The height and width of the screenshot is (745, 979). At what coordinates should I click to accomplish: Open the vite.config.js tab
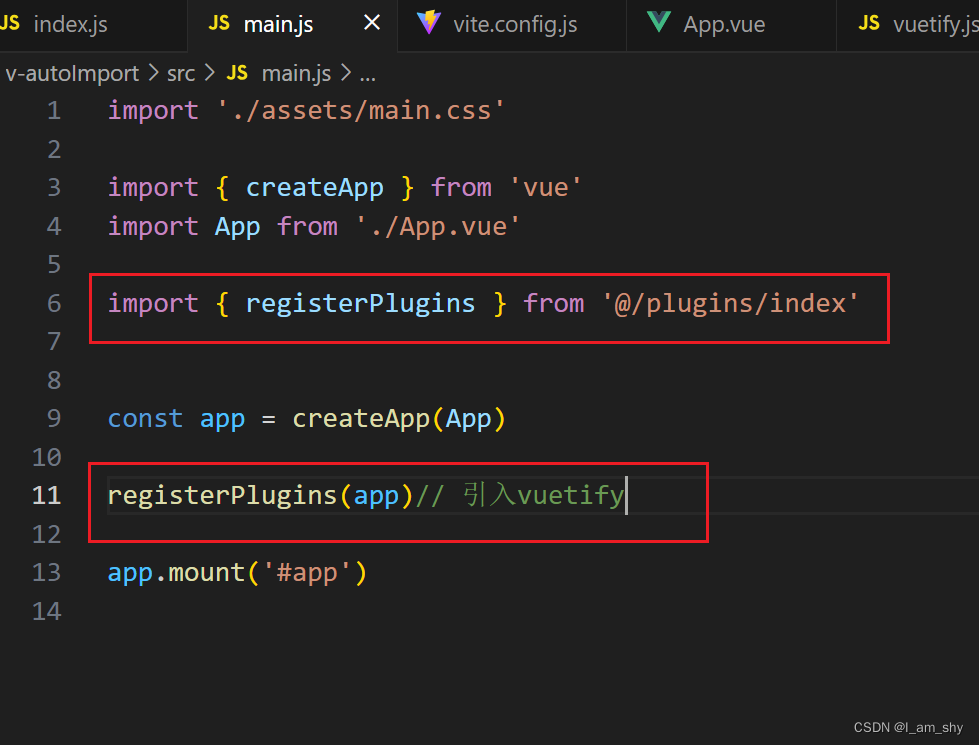click(511, 25)
